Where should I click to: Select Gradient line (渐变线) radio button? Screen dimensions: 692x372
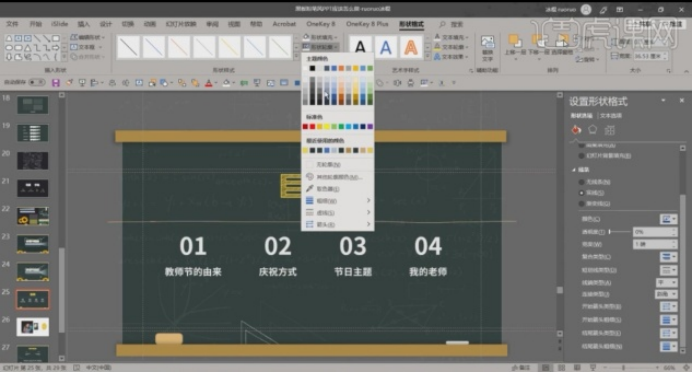pyautogui.click(x=581, y=203)
